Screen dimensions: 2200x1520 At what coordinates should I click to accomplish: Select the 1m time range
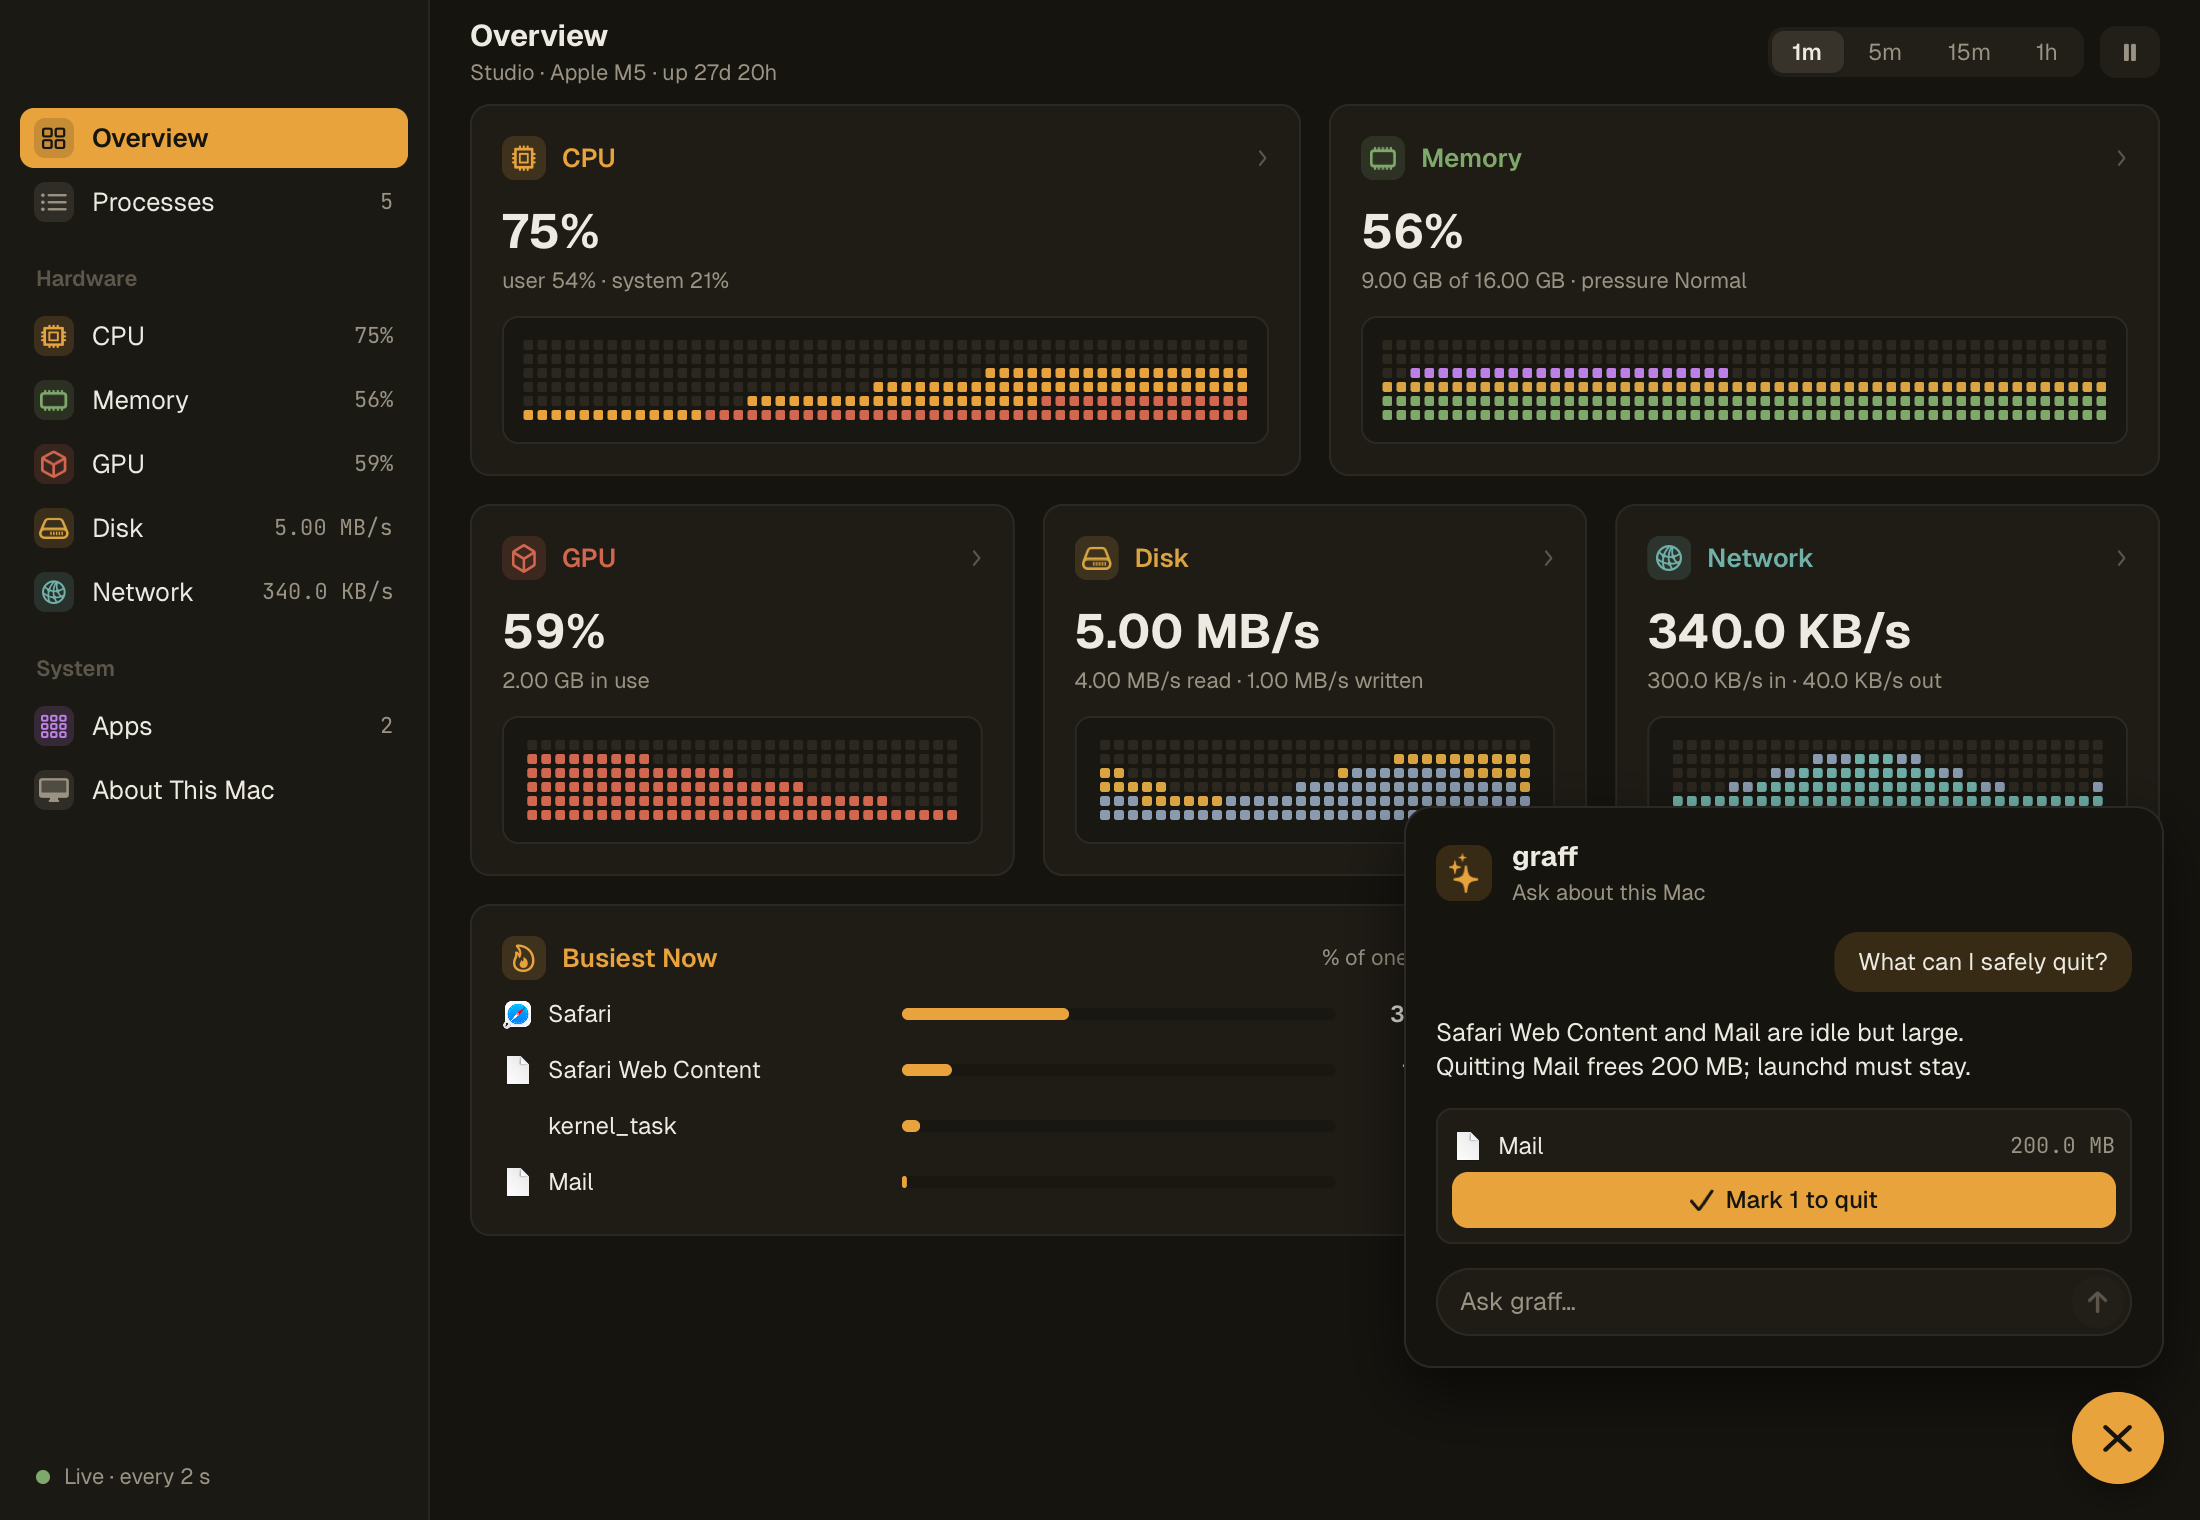(1806, 52)
